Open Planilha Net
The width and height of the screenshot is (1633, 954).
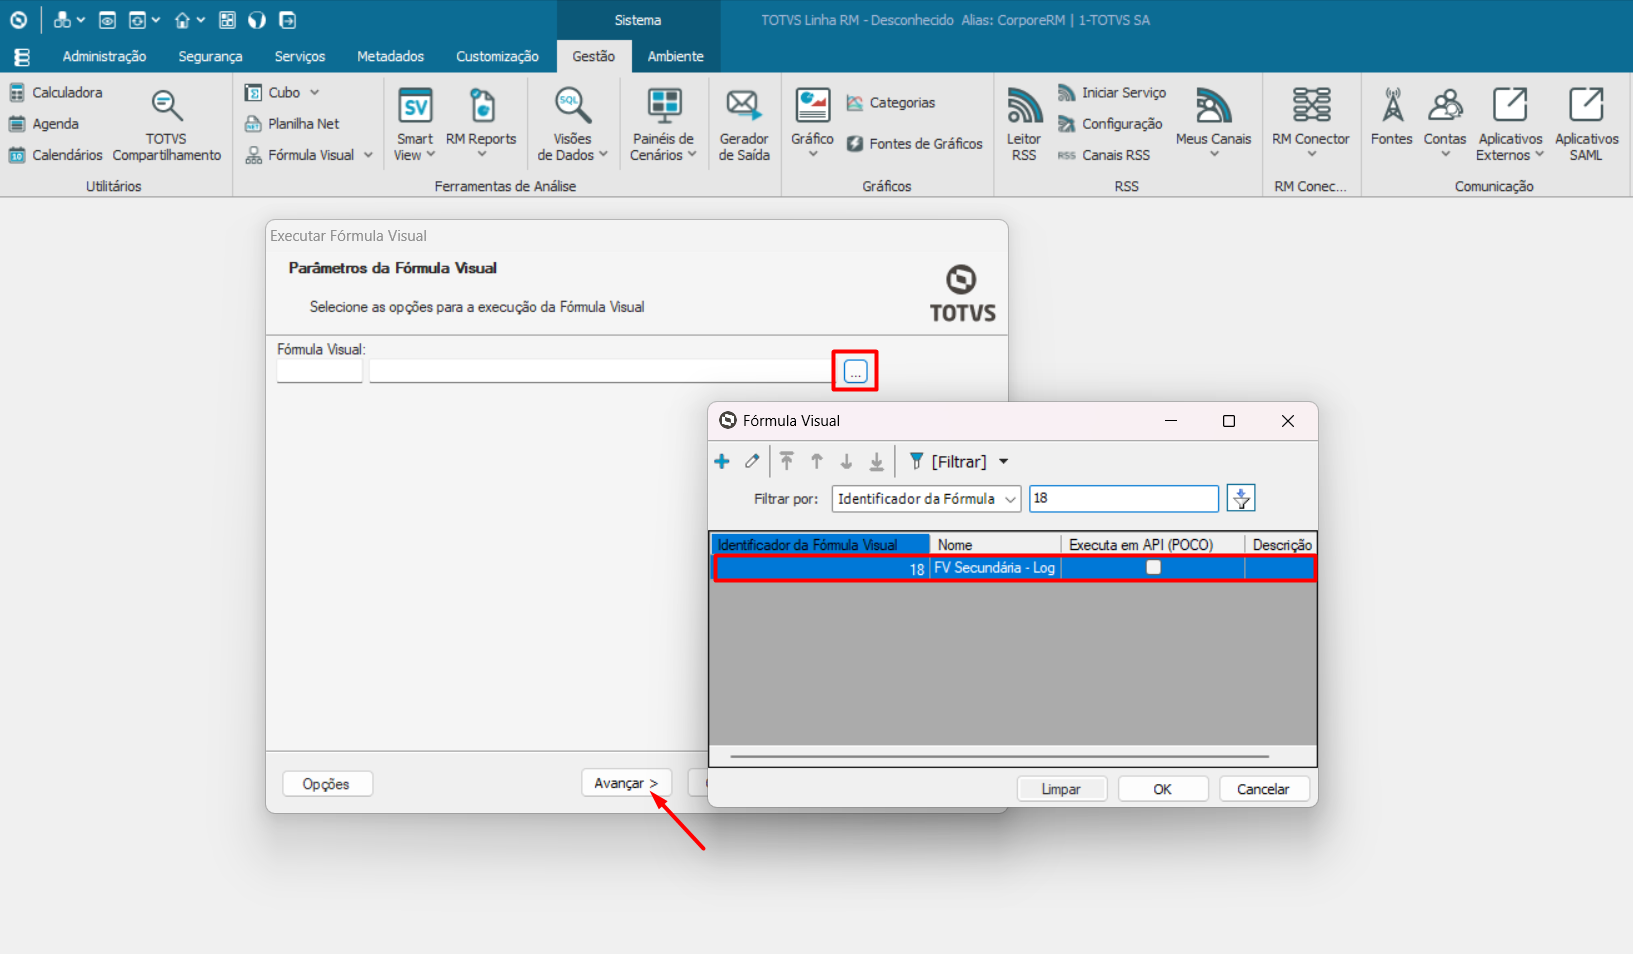[x=292, y=124]
